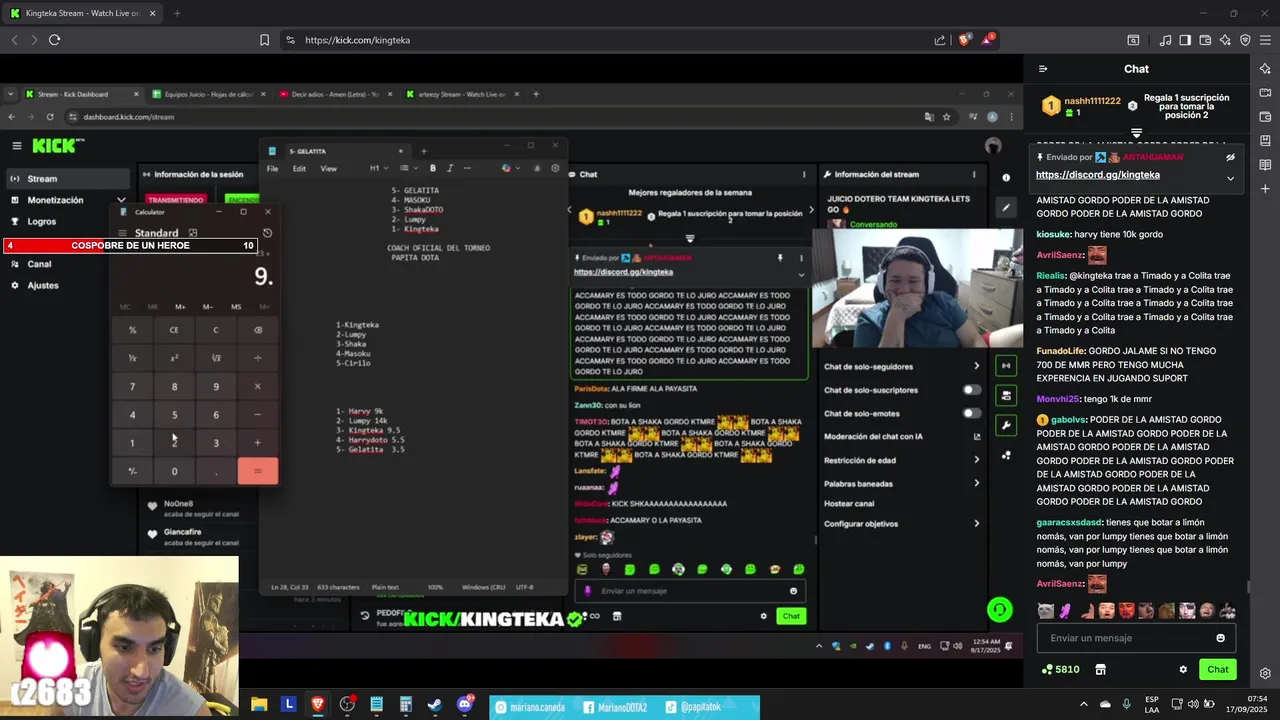Viewport: 1280px width, 720px height.
Task: Collapse the Kick chat panel icon
Action: [1043, 69]
